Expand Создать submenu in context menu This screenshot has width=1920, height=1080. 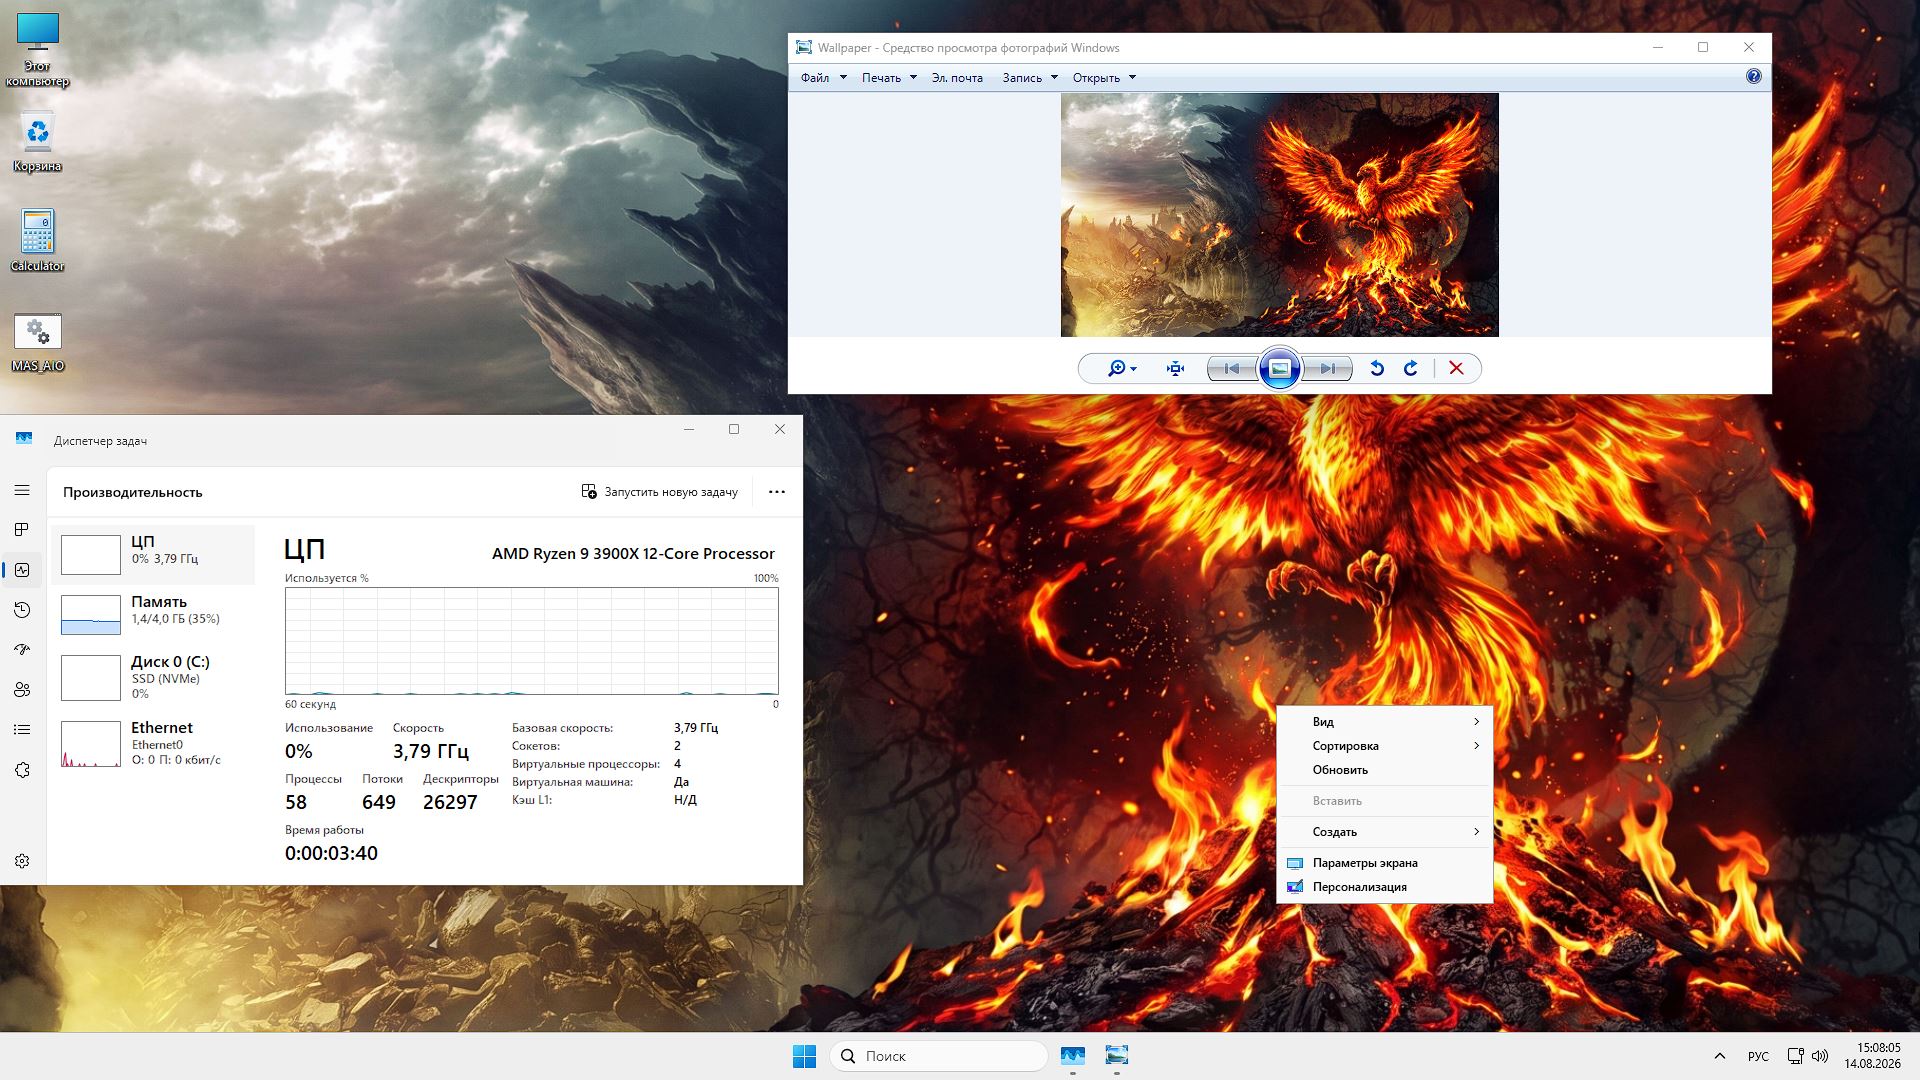click(1385, 832)
